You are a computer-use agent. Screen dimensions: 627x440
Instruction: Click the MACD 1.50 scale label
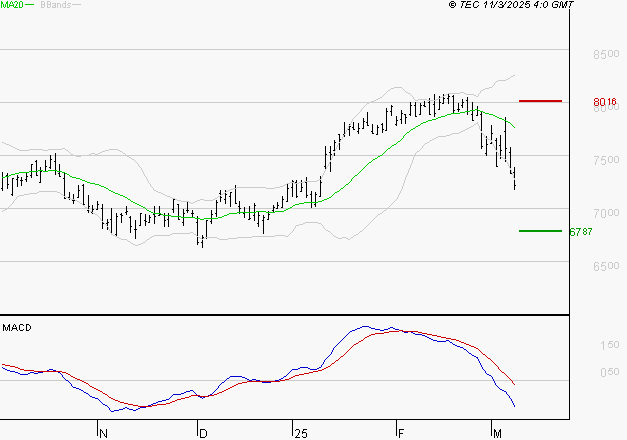609,345
